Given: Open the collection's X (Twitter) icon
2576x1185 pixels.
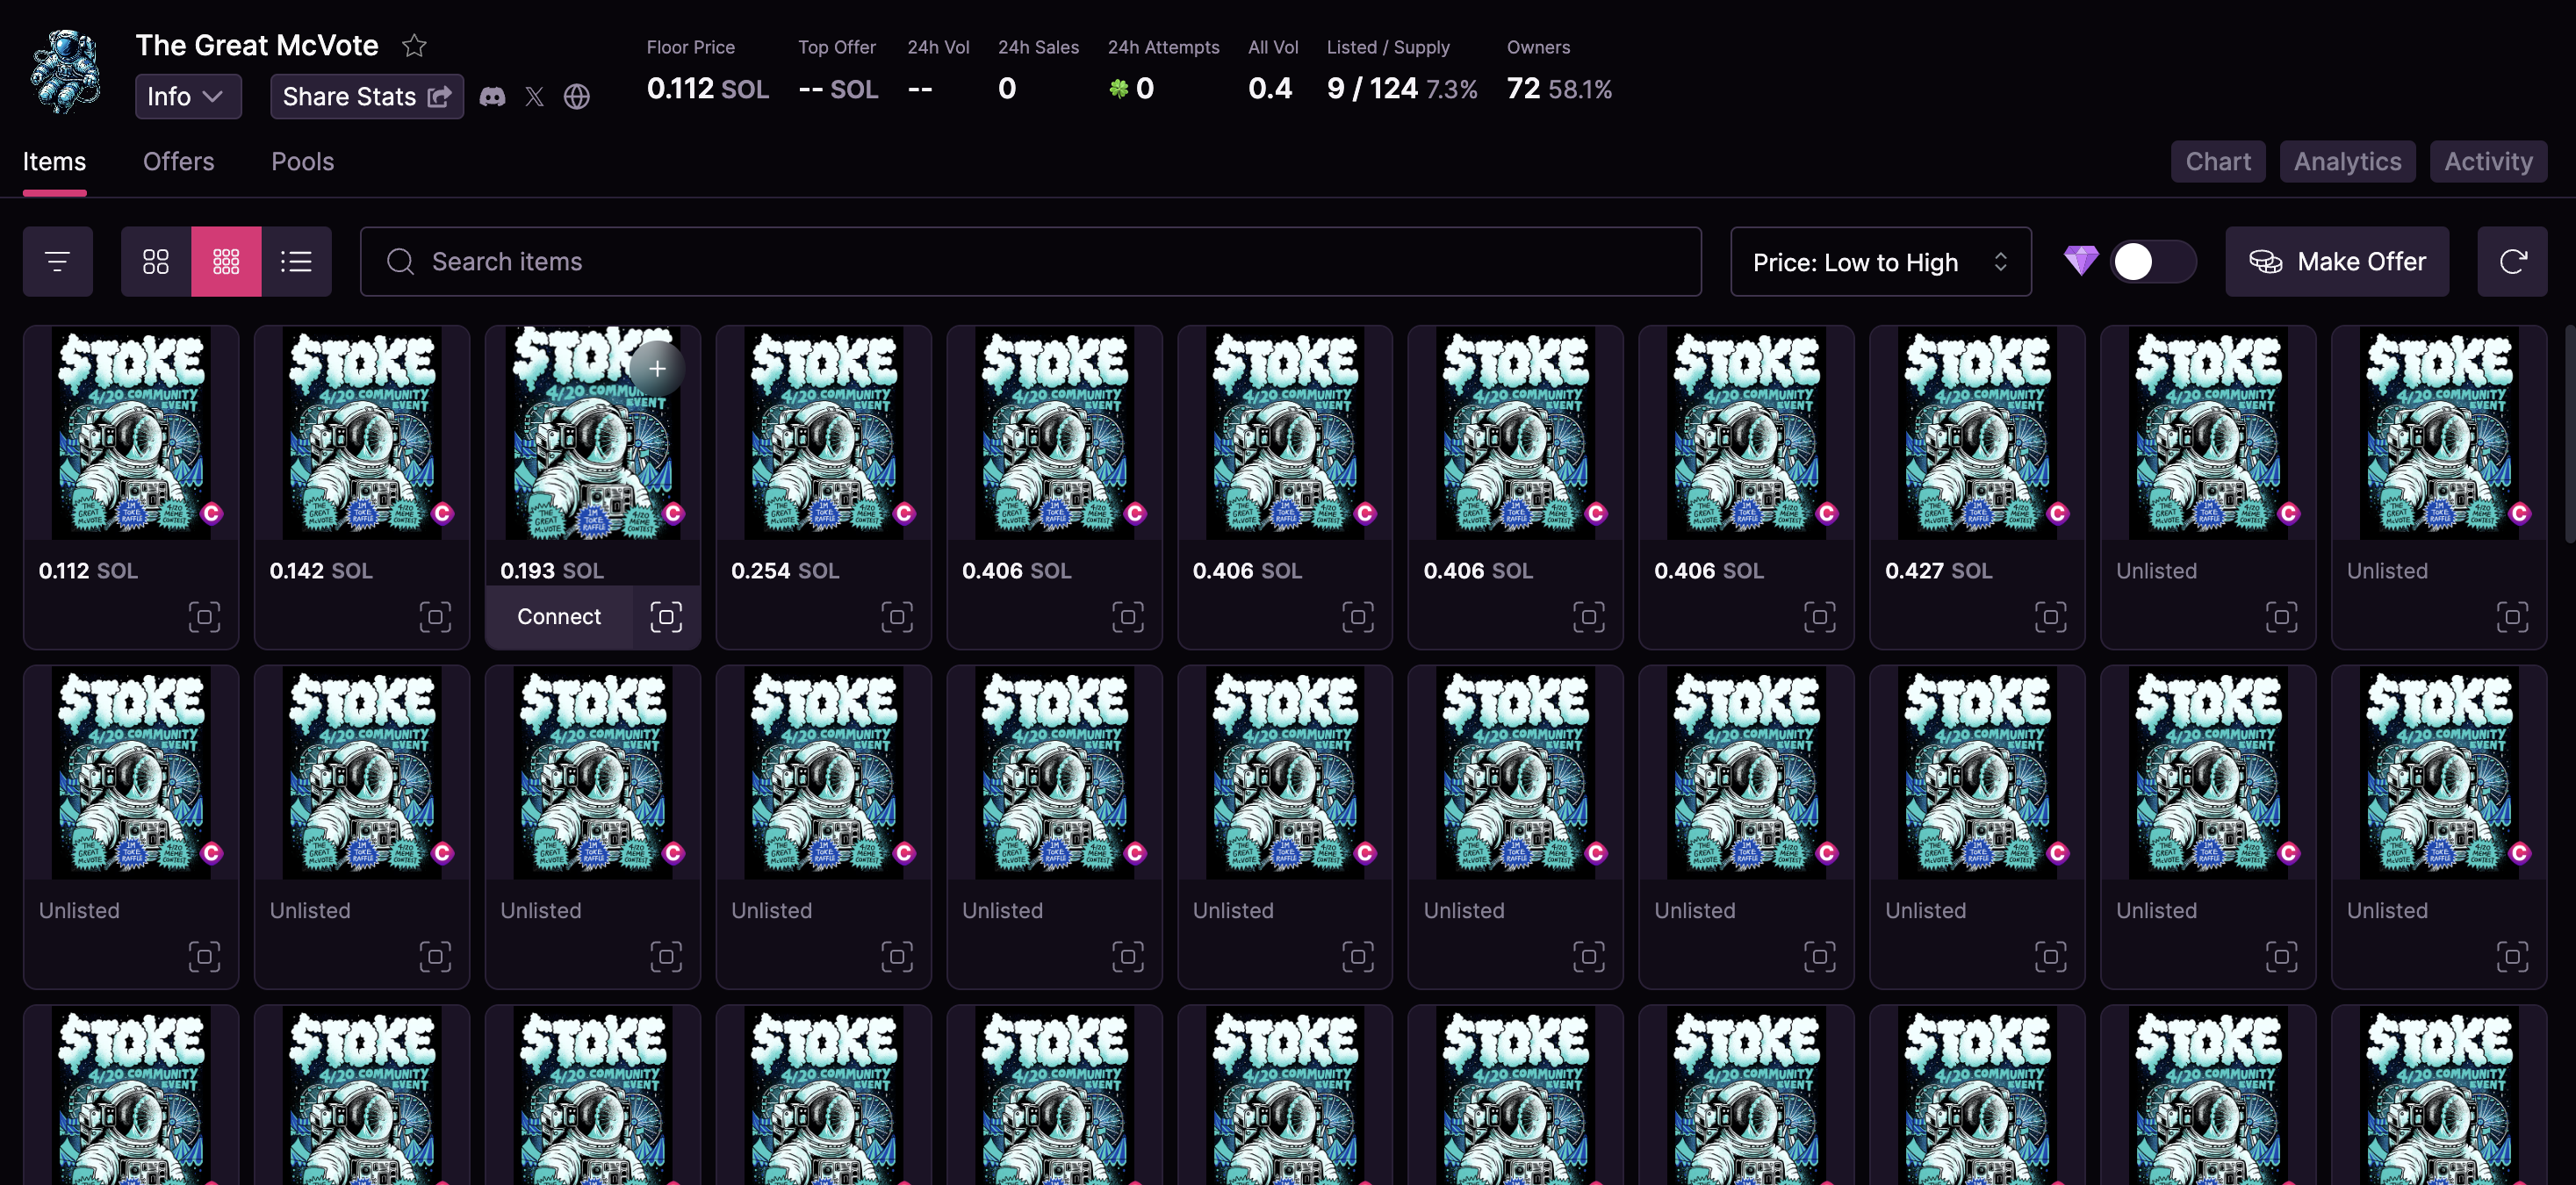Looking at the screenshot, I should [535, 96].
